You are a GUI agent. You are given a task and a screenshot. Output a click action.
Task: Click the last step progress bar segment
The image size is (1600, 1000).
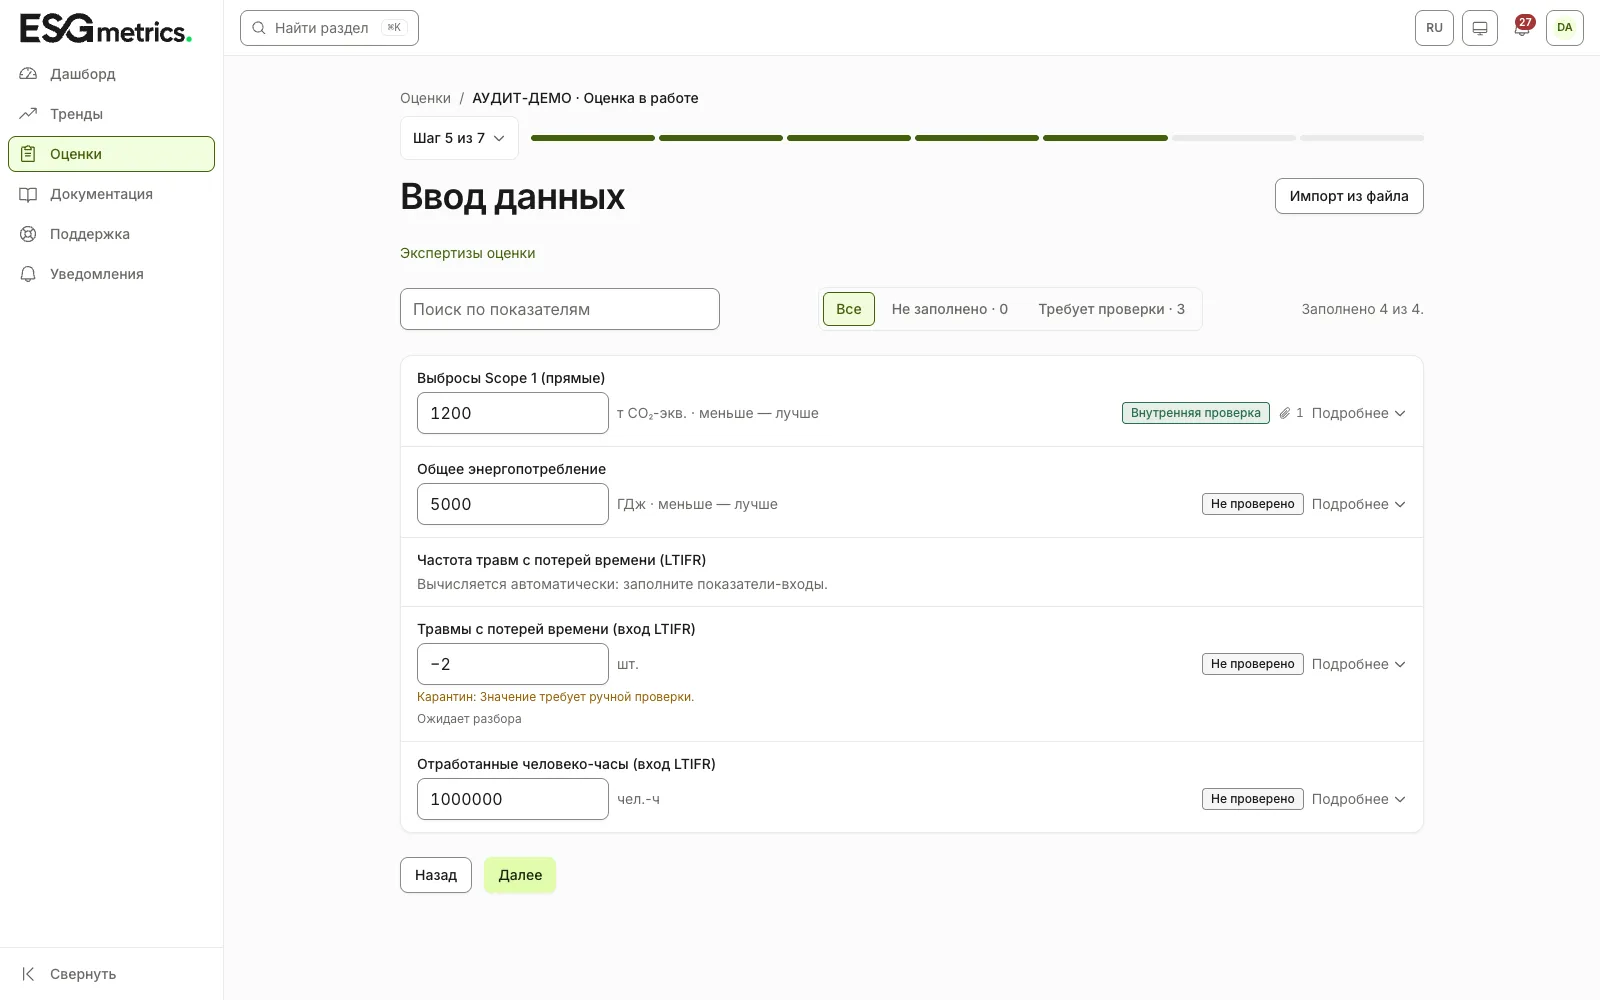(x=1362, y=138)
